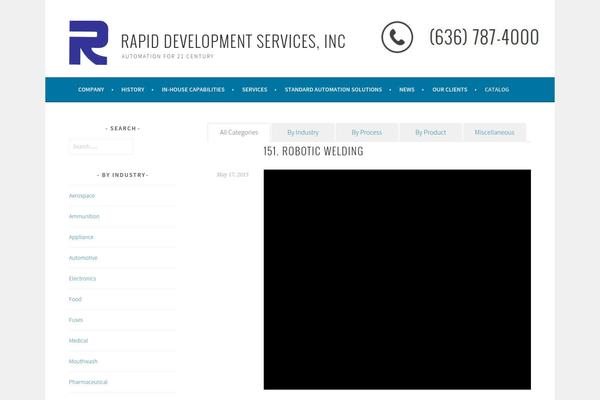600x400 pixels.
Task: Open the Aerospace industry link
Action: [82, 196]
